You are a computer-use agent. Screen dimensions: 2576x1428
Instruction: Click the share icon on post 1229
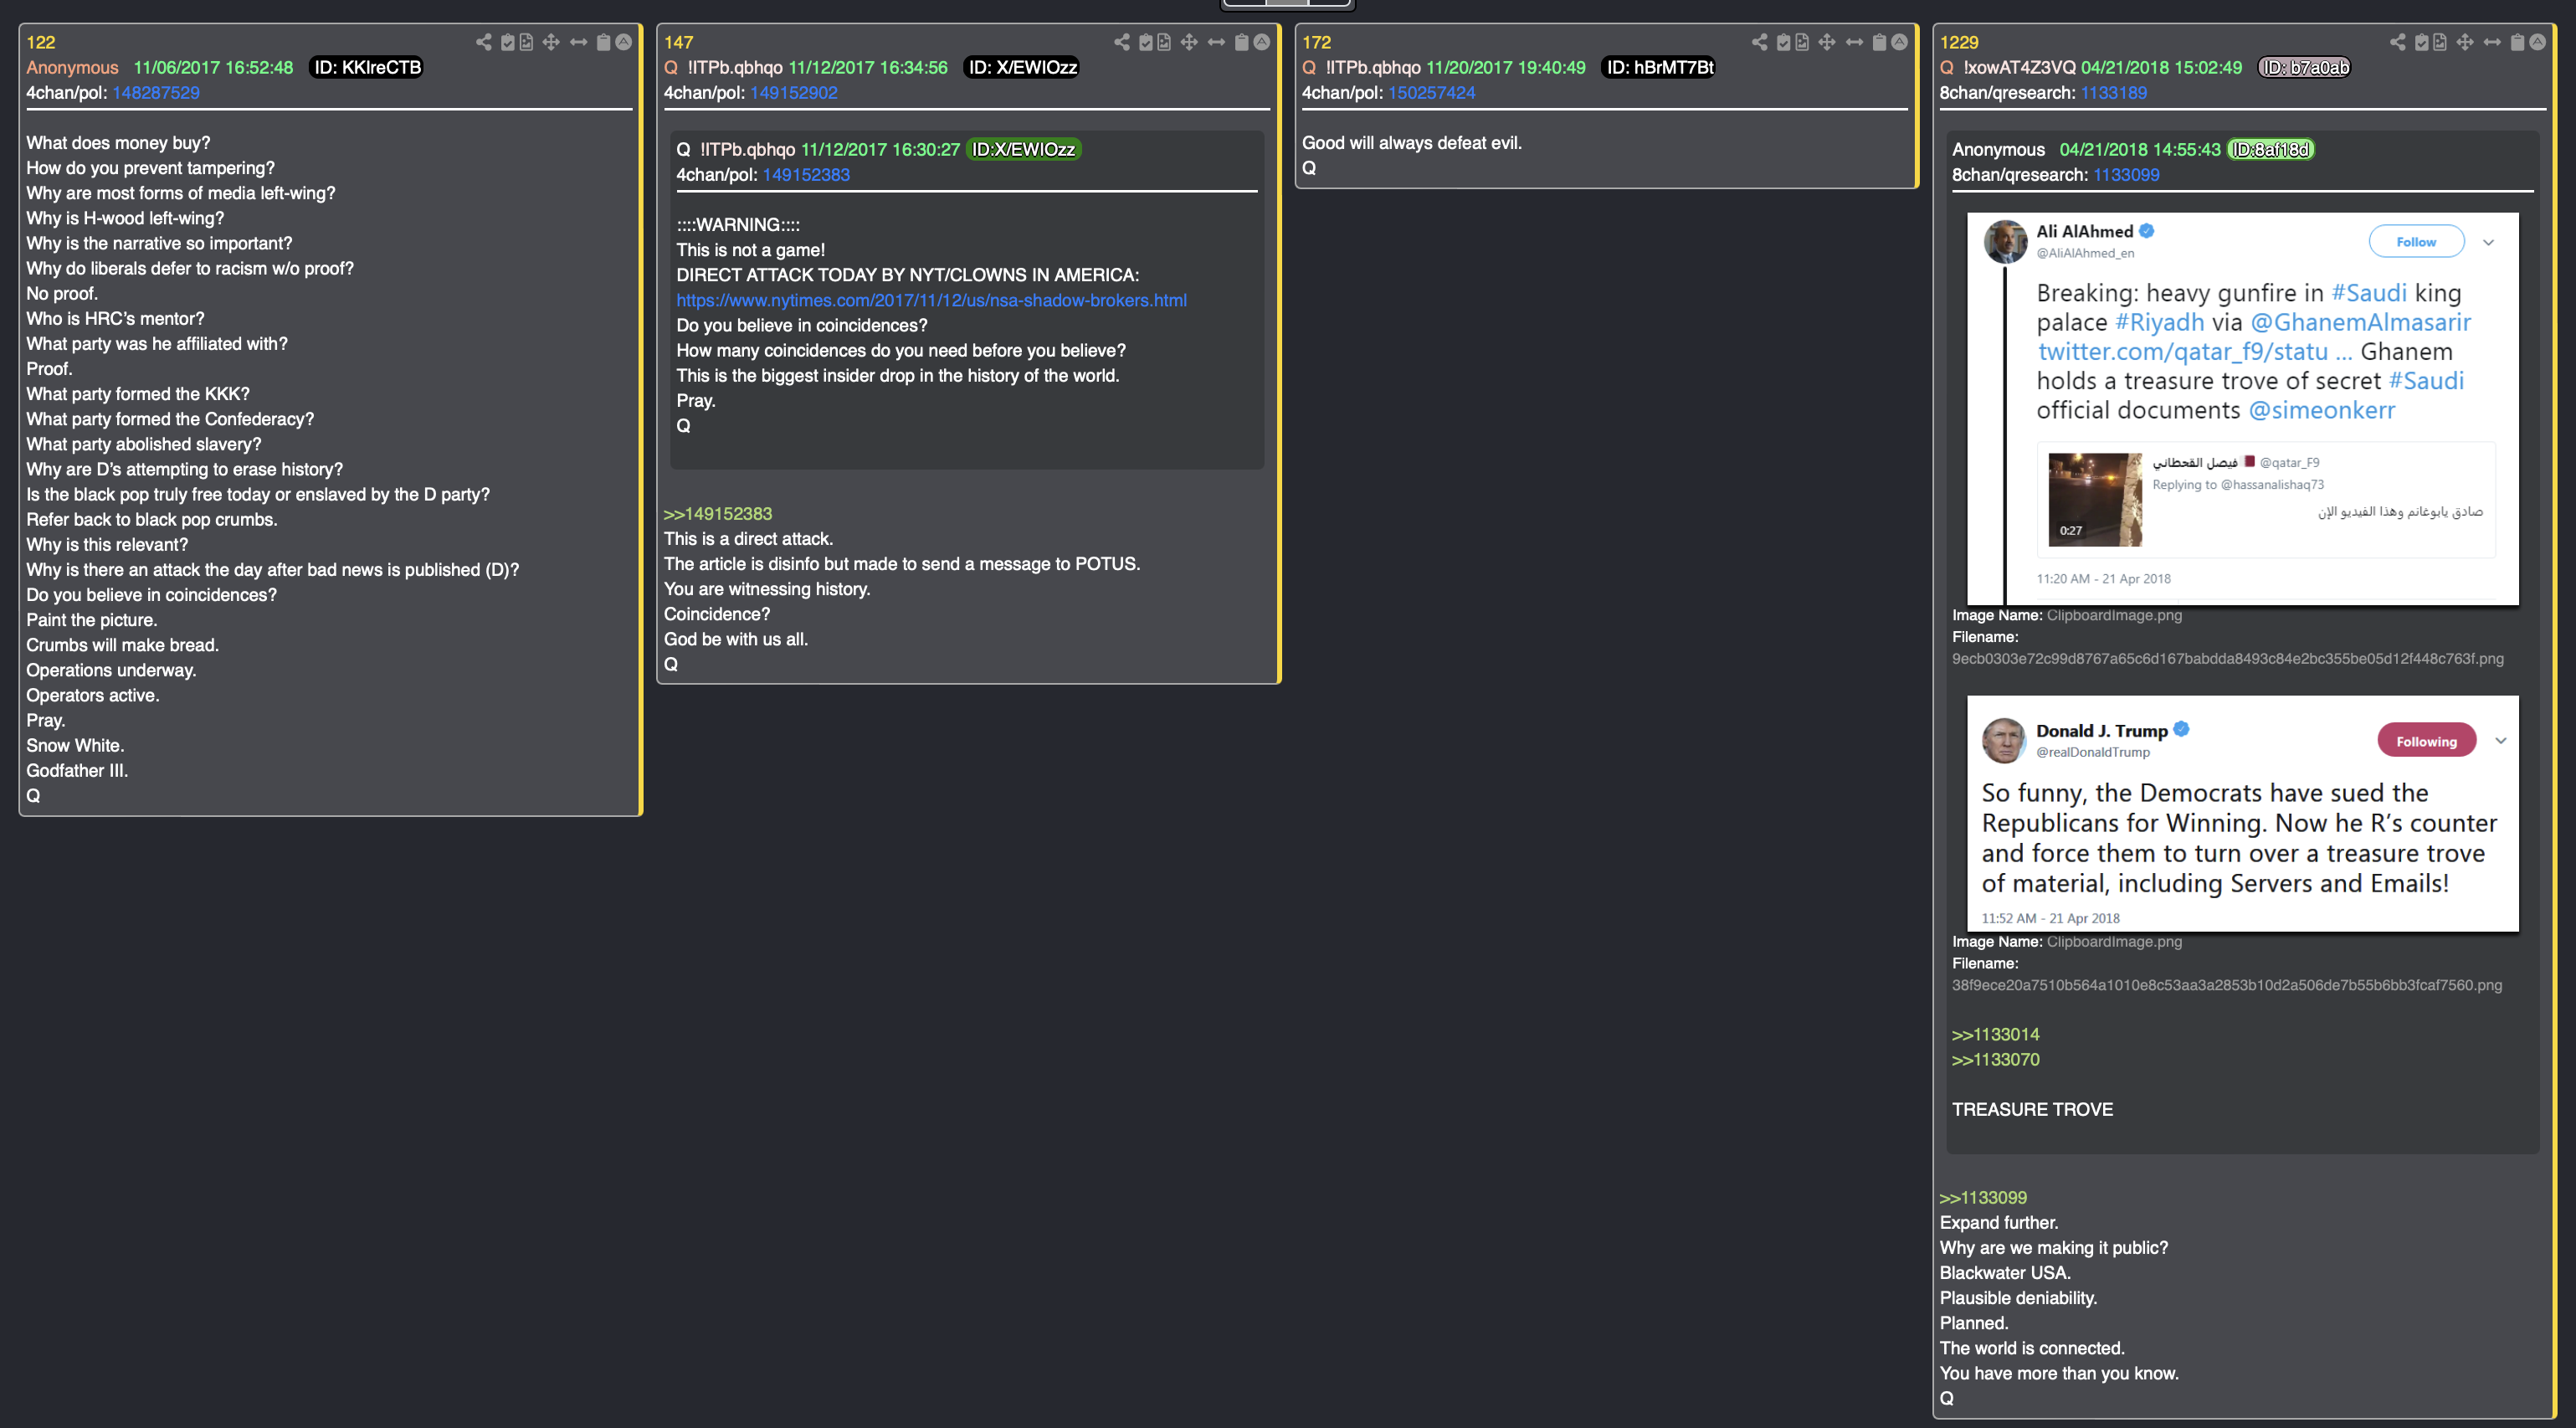point(2398,42)
